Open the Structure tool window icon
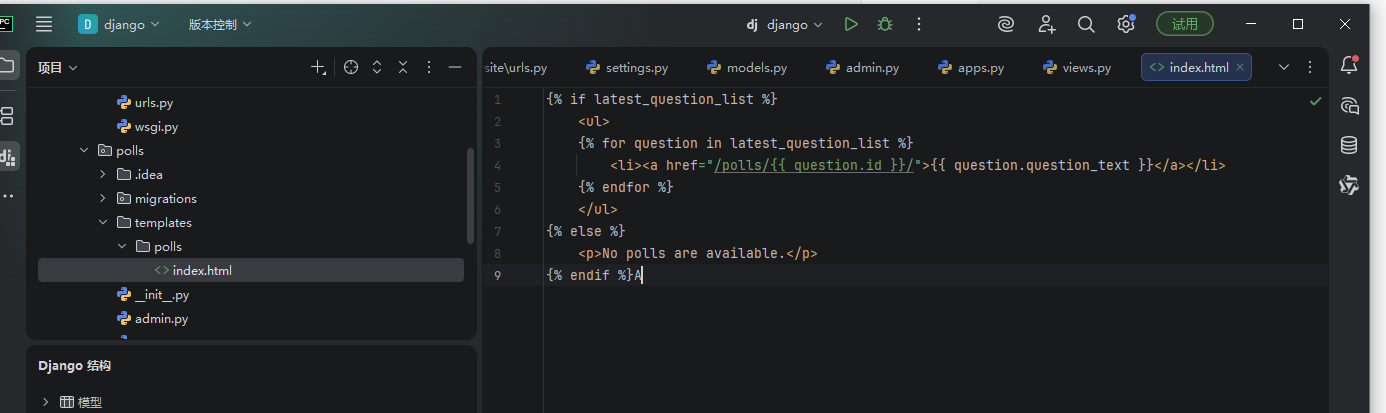This screenshot has height=413, width=1386. click(7, 116)
